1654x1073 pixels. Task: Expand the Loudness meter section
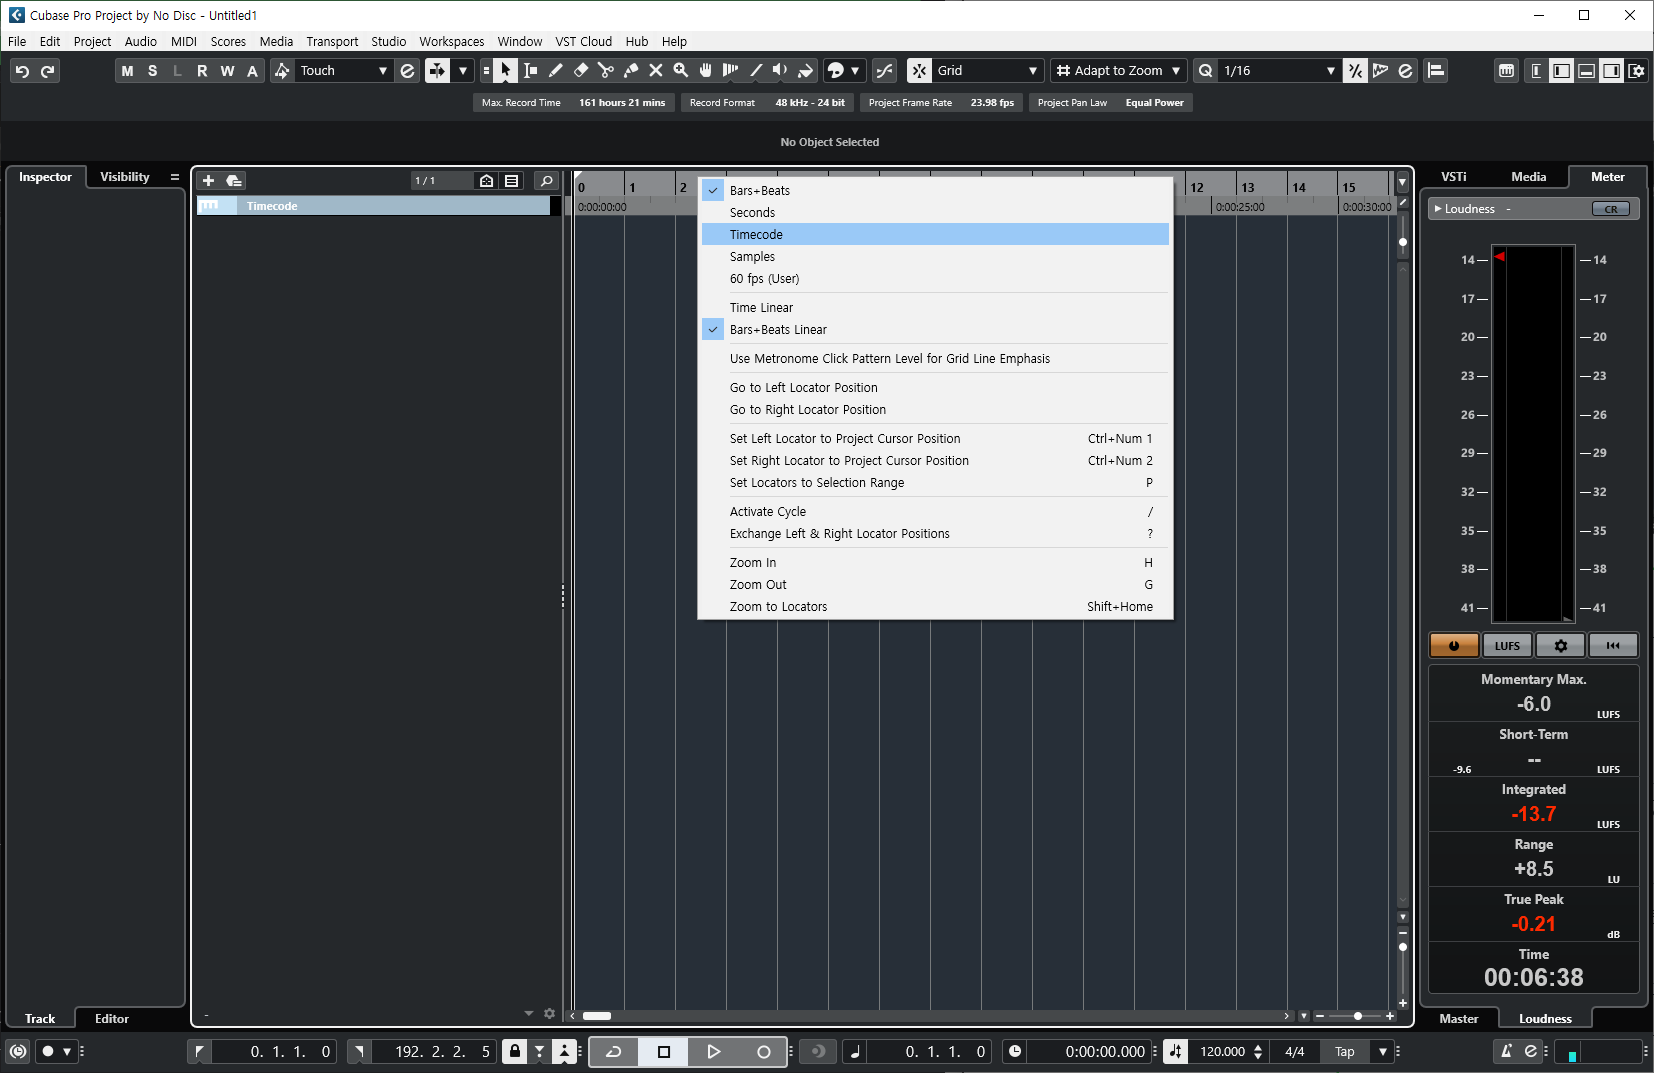(x=1438, y=209)
